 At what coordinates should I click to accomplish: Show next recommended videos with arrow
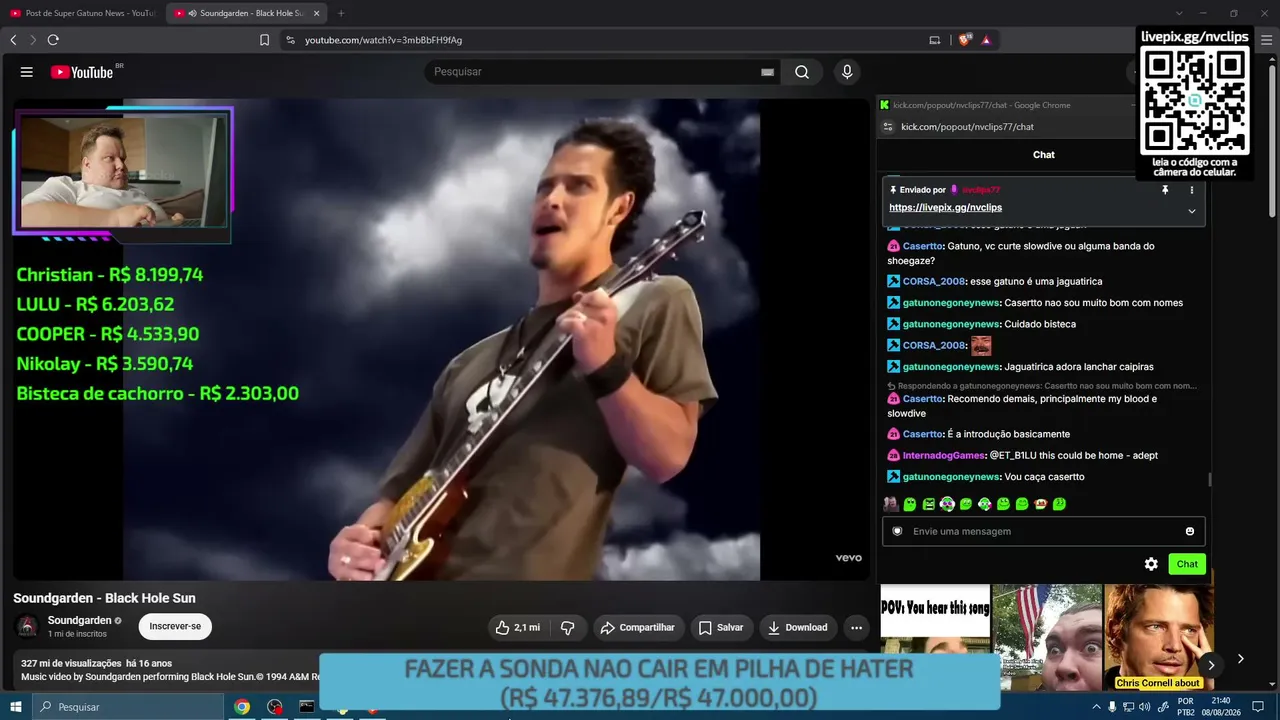[1211, 665]
